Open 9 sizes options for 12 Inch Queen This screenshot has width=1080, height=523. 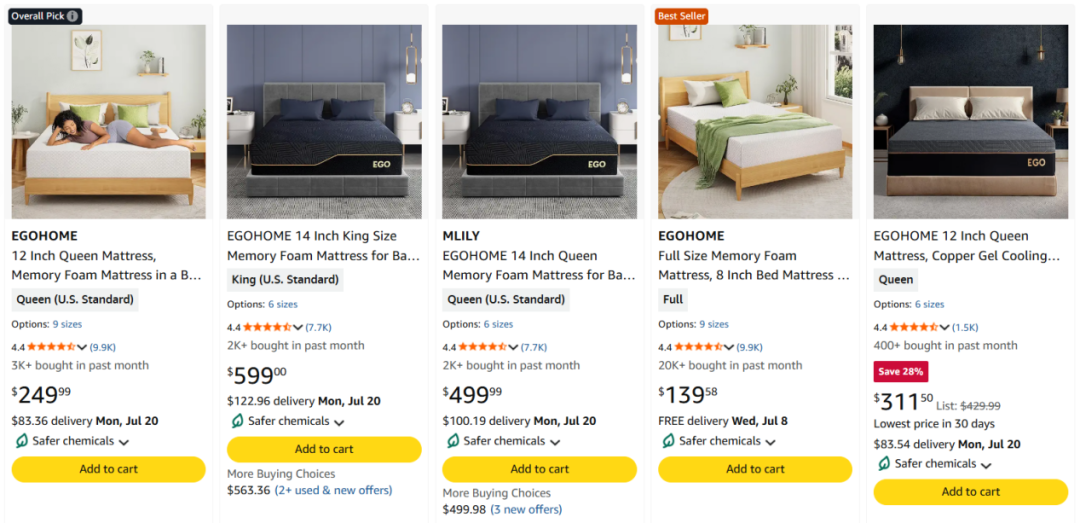[68, 325]
